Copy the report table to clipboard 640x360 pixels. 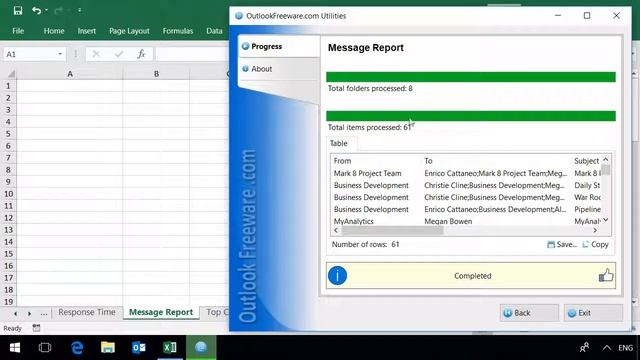(x=596, y=244)
